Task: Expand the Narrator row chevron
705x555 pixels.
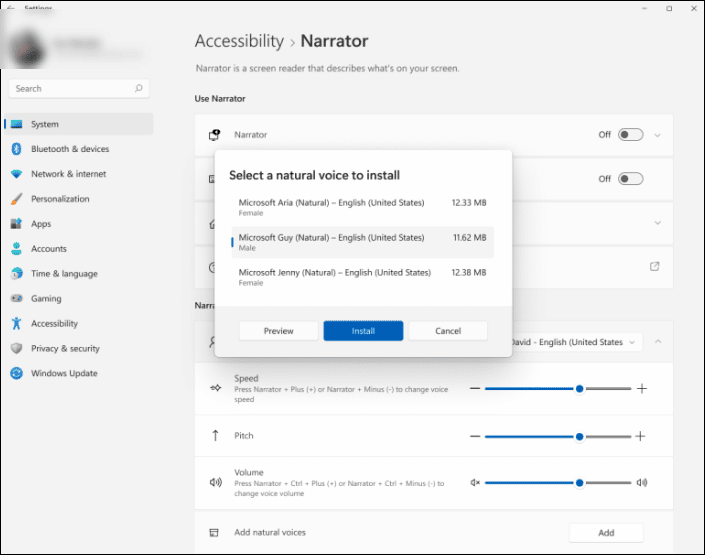Action: (657, 135)
